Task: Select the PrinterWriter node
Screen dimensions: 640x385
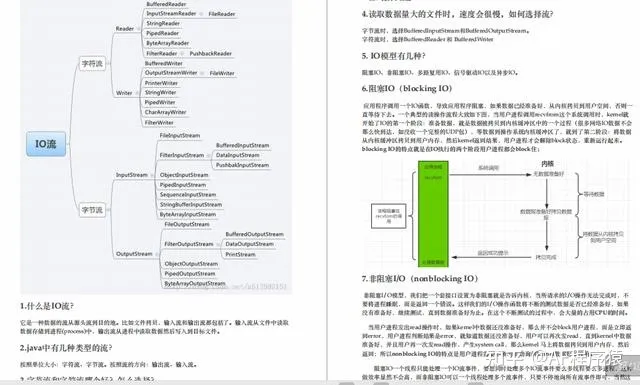Action: (x=161, y=83)
